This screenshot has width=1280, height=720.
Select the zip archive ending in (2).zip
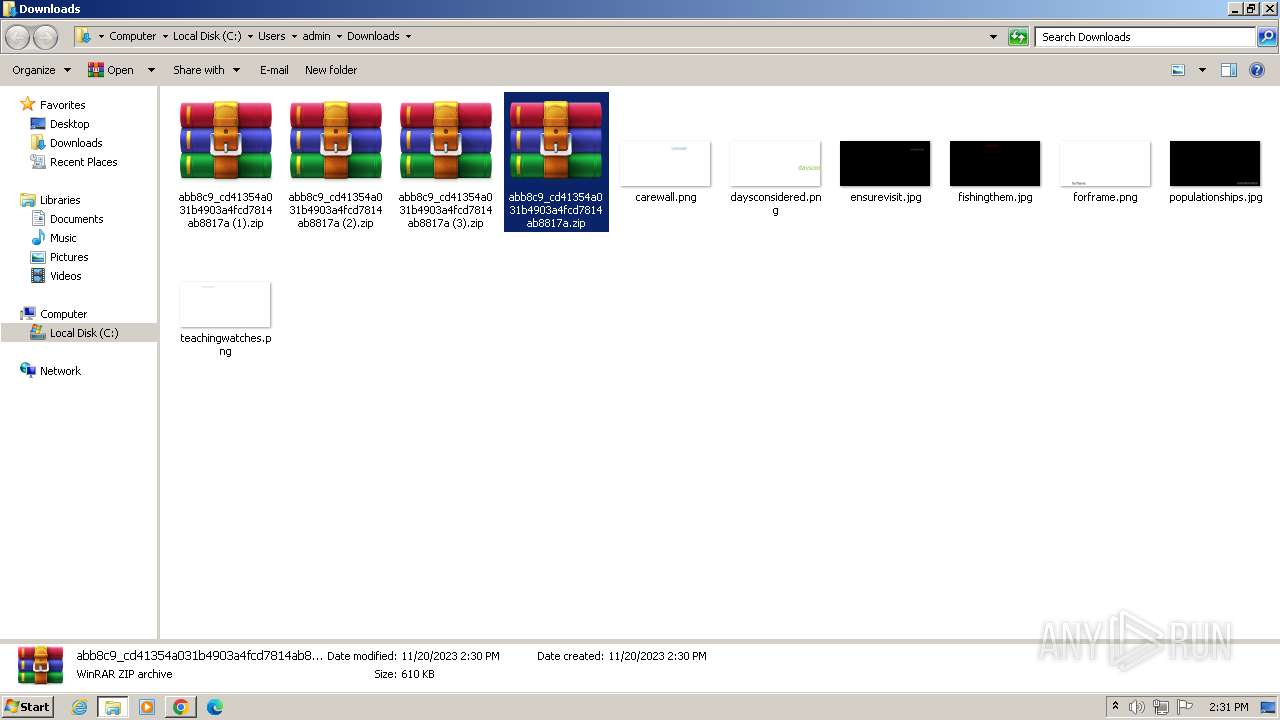click(336, 162)
